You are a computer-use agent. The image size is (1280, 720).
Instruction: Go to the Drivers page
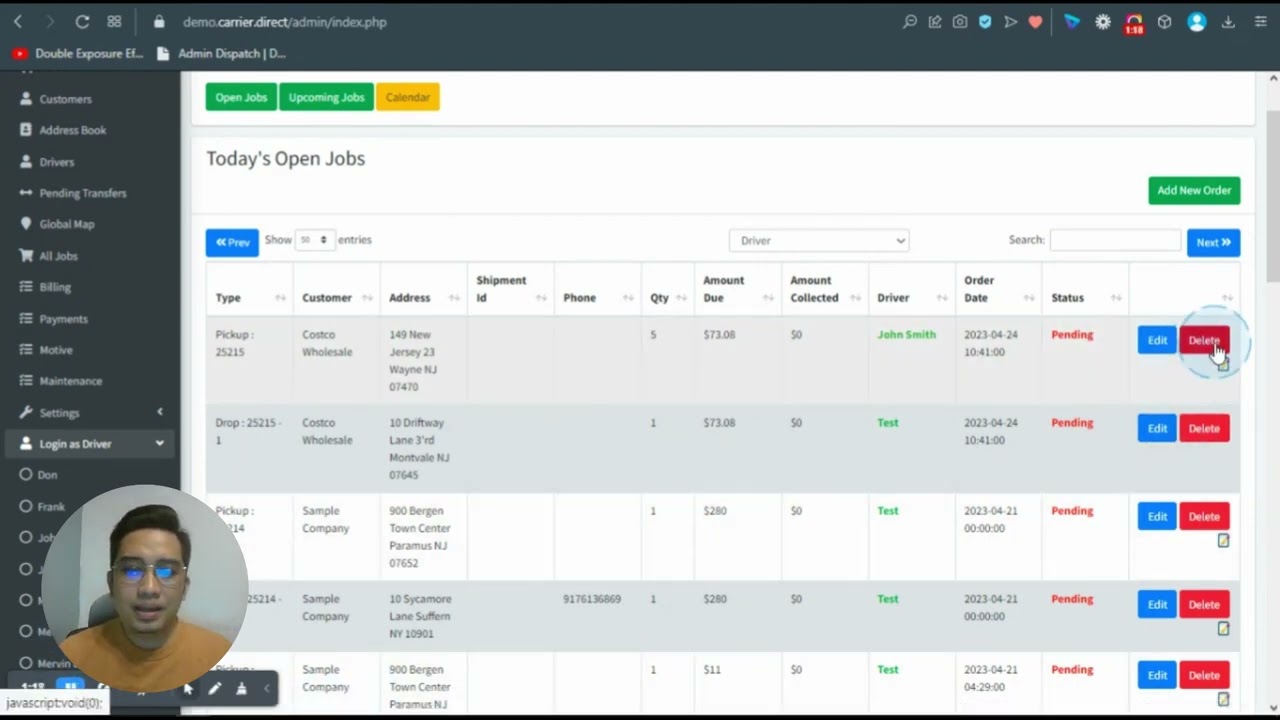(56, 162)
